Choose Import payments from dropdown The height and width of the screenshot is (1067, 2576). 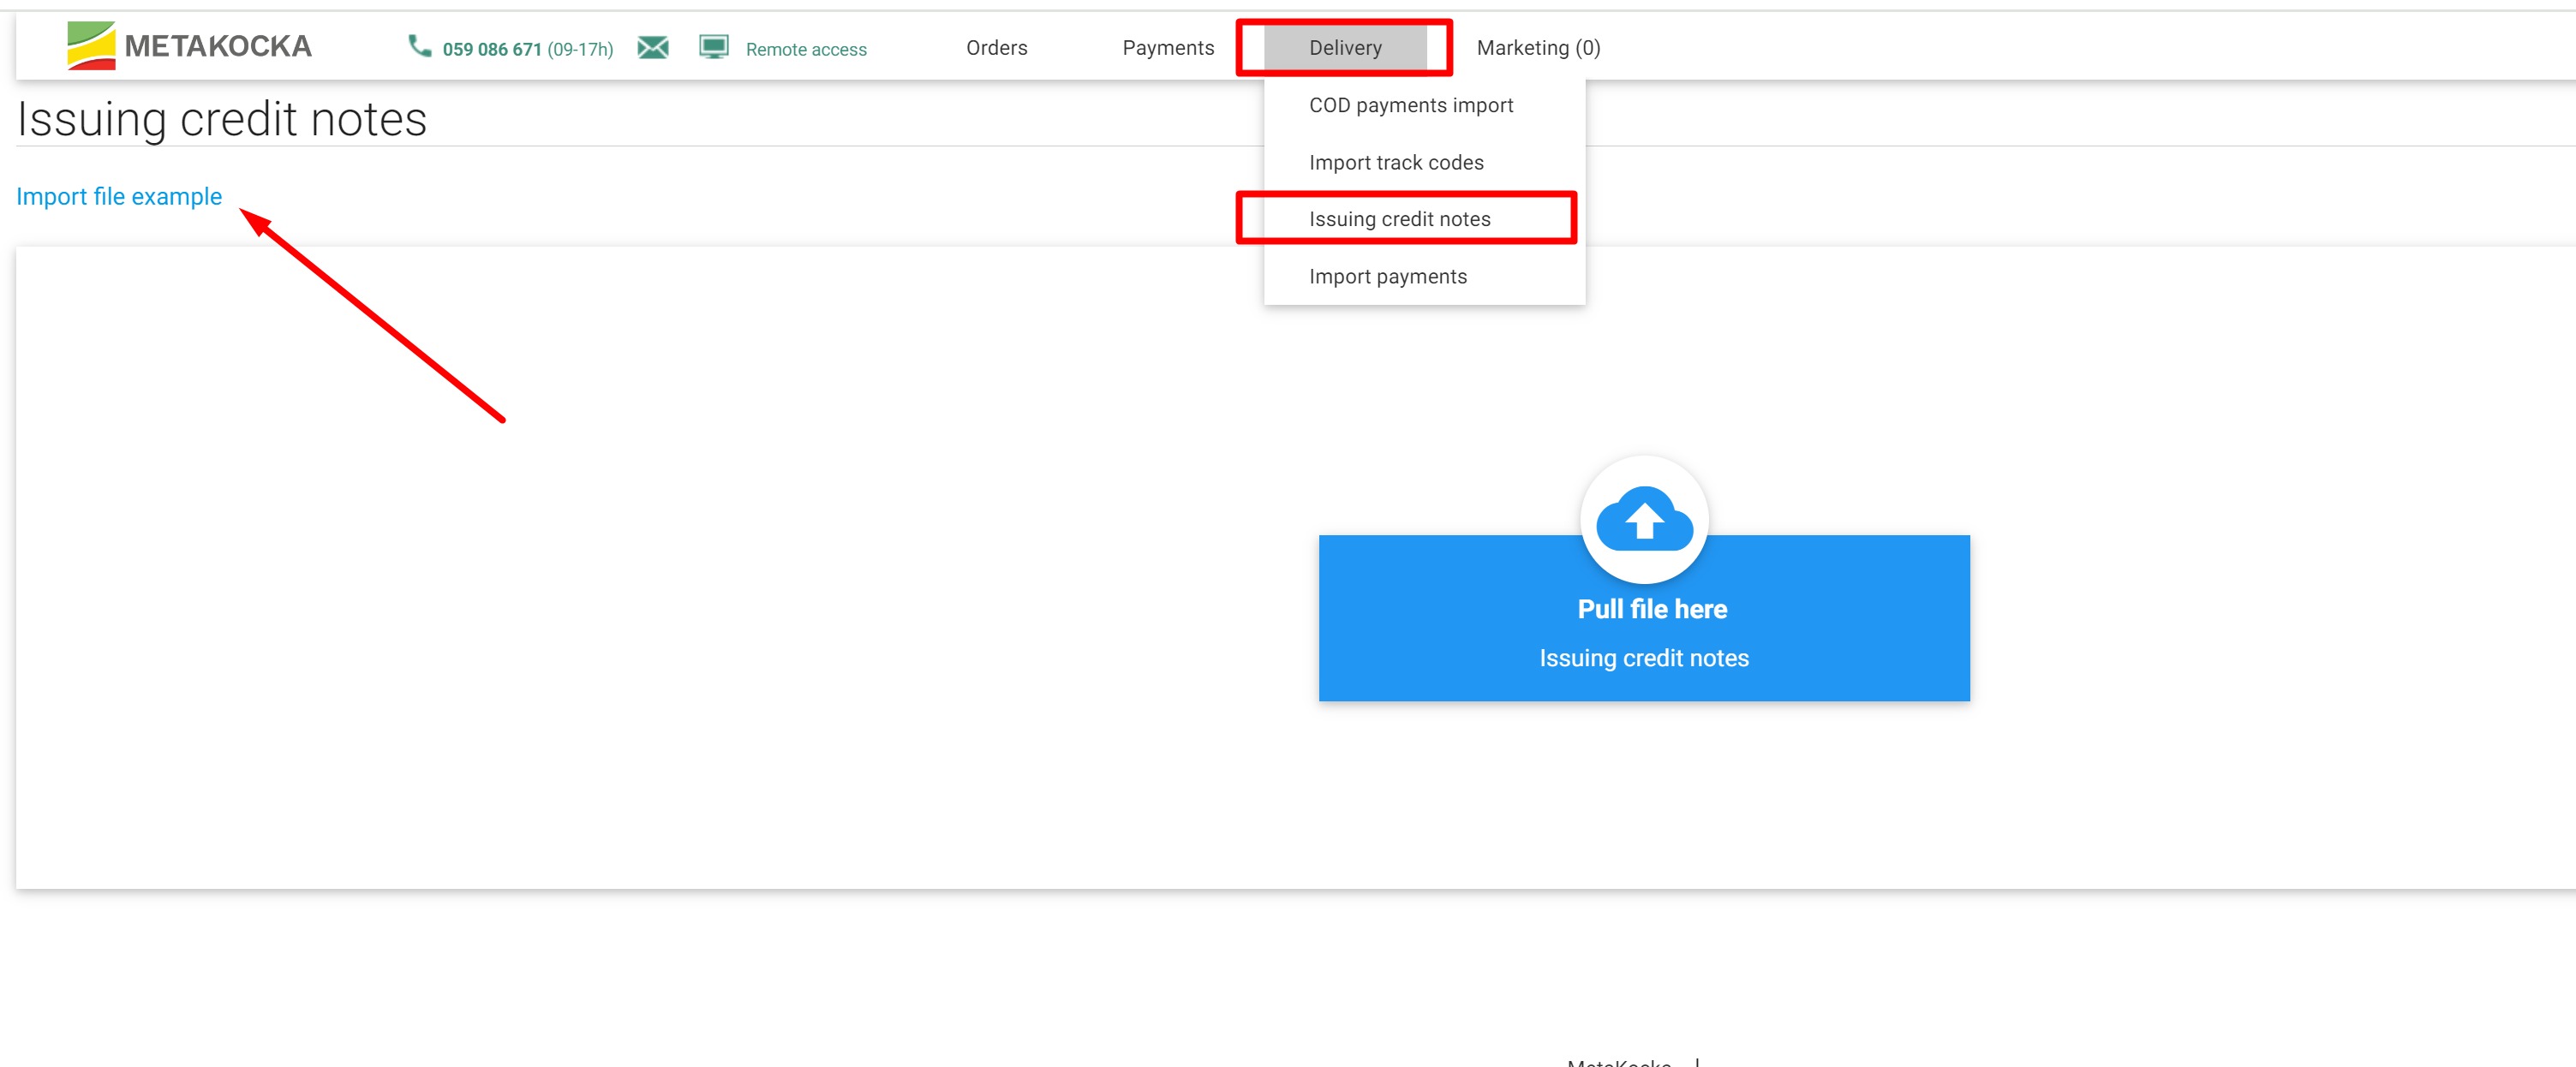pos(1387,276)
